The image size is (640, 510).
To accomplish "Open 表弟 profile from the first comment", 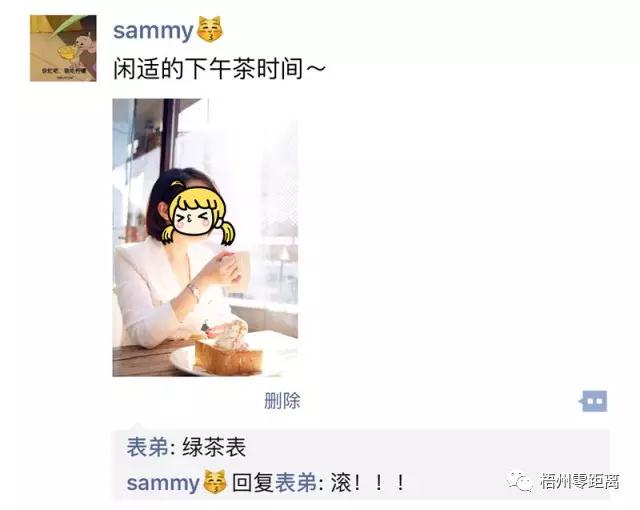I will (147, 448).
